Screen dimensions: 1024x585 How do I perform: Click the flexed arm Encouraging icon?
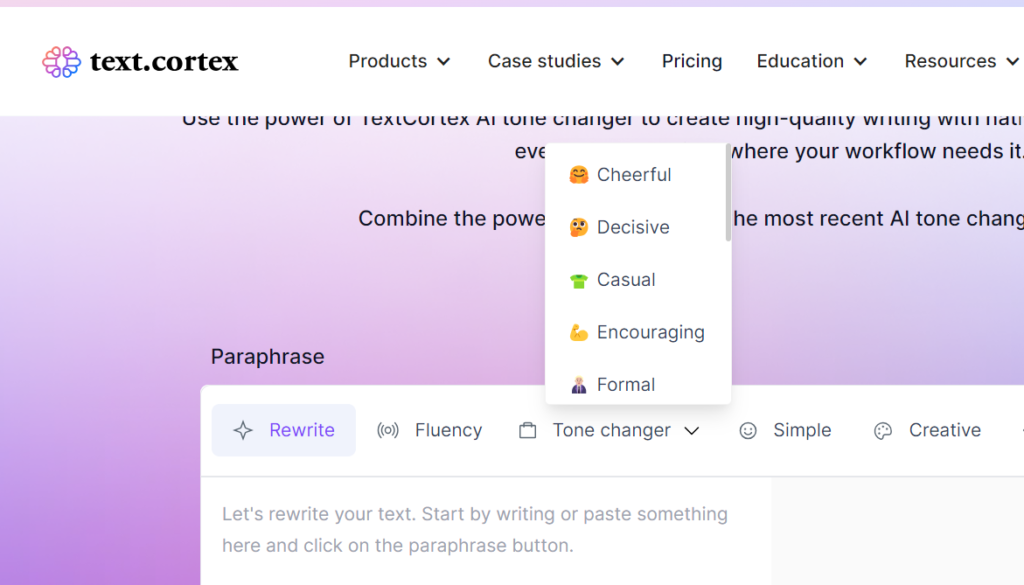[x=579, y=332]
